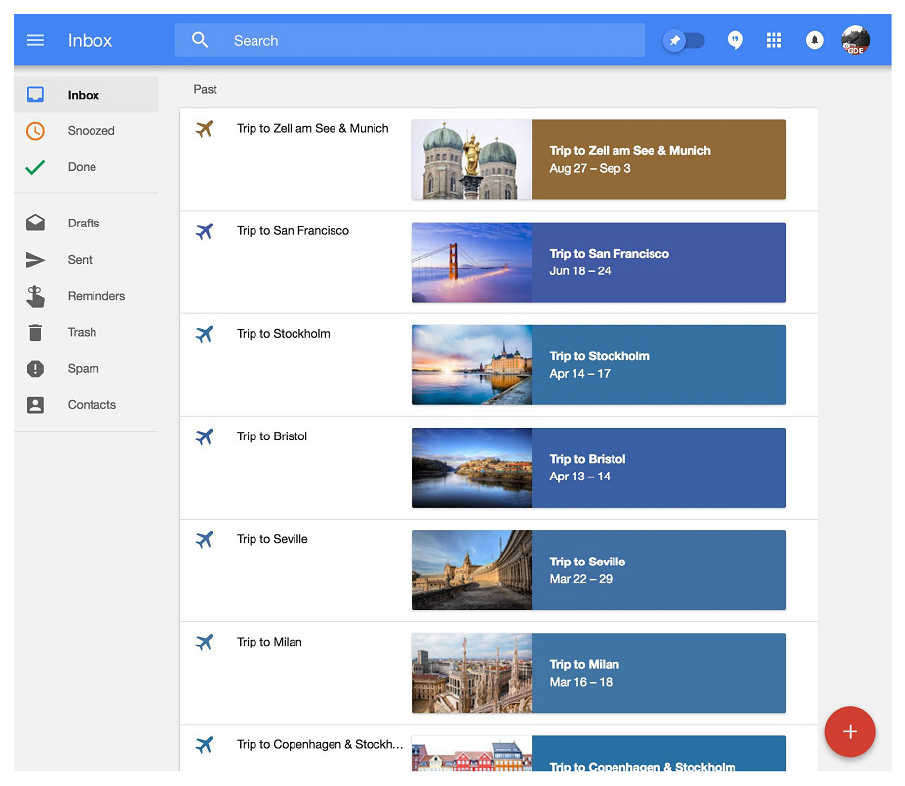Click the Inbox sidebar icon
The height and width of the screenshot is (786, 905).
click(35, 95)
